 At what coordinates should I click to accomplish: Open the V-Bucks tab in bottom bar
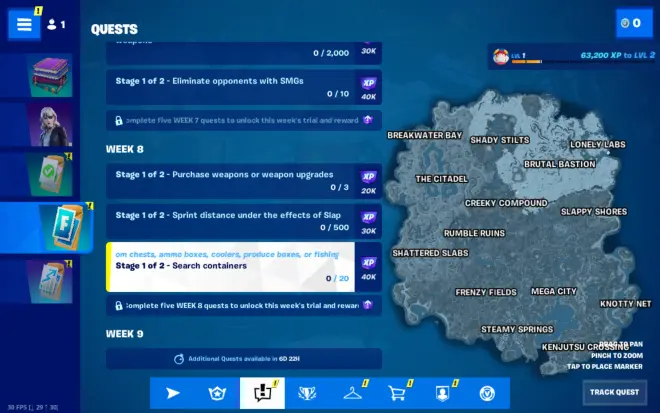click(x=487, y=393)
